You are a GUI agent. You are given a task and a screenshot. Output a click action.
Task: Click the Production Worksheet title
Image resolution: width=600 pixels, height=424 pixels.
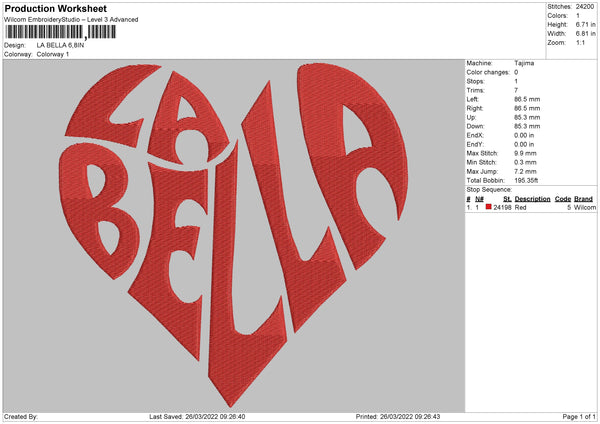click(55, 9)
